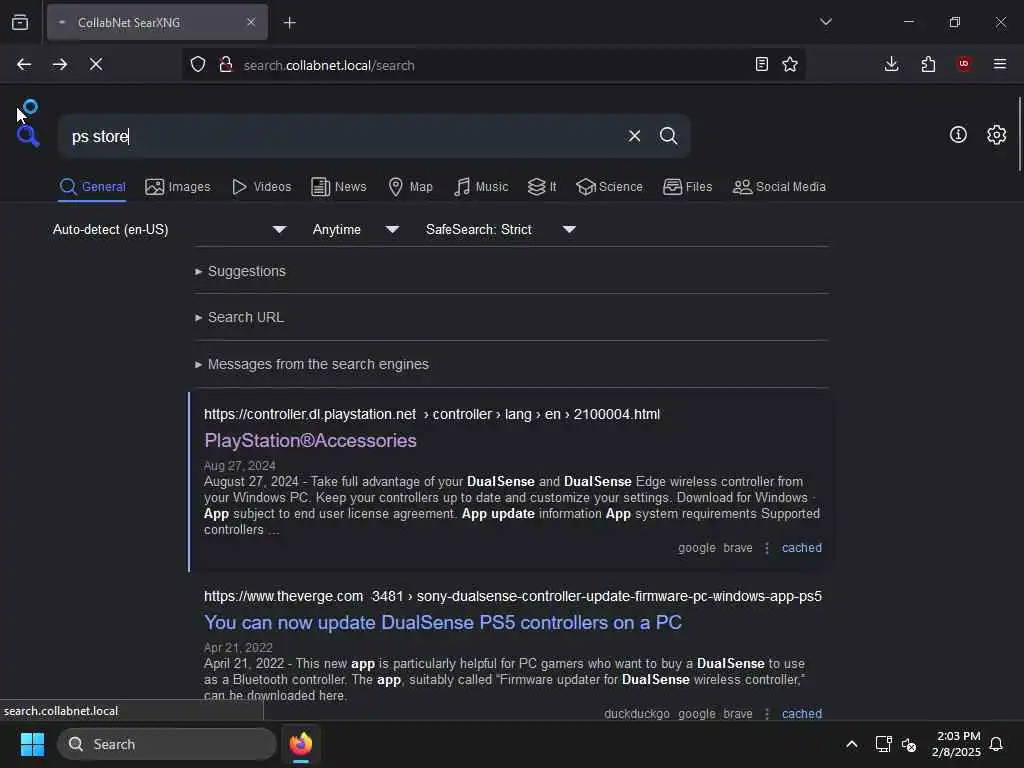This screenshot has width=1024, height=768.
Task: Open the Anytime time range dropdown
Action: pos(356,229)
